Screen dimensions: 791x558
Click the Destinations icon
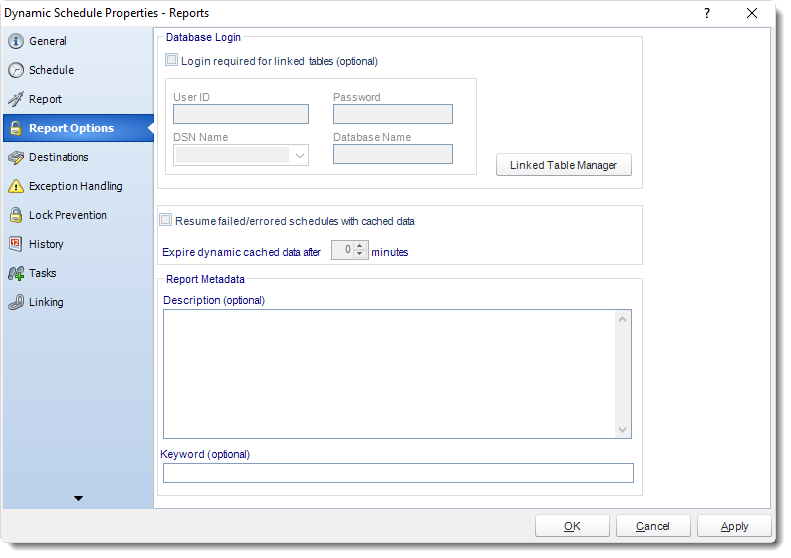[16, 157]
